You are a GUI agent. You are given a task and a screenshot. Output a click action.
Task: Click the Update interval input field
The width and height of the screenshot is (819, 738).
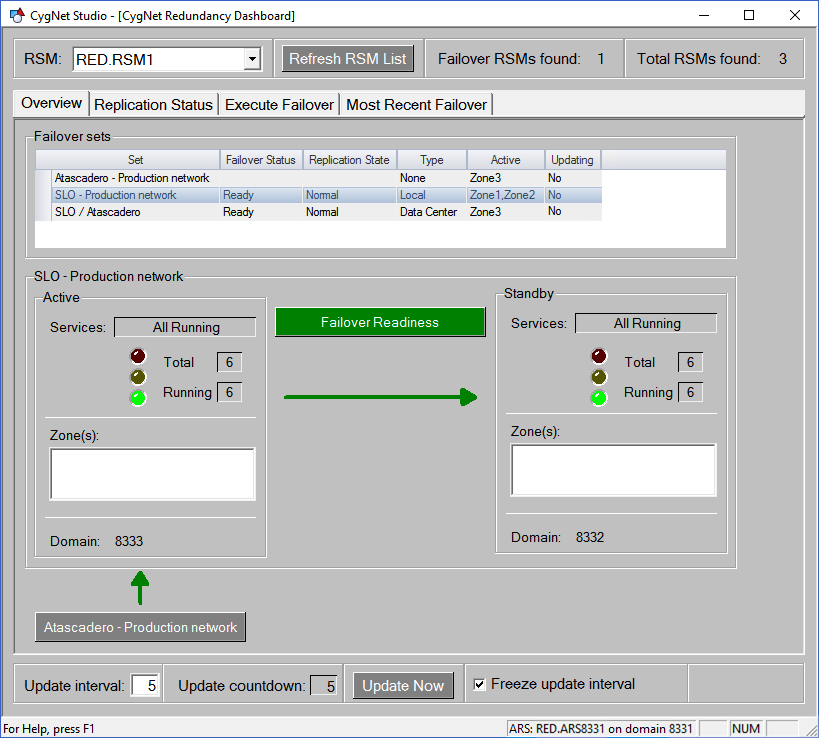(x=145, y=686)
